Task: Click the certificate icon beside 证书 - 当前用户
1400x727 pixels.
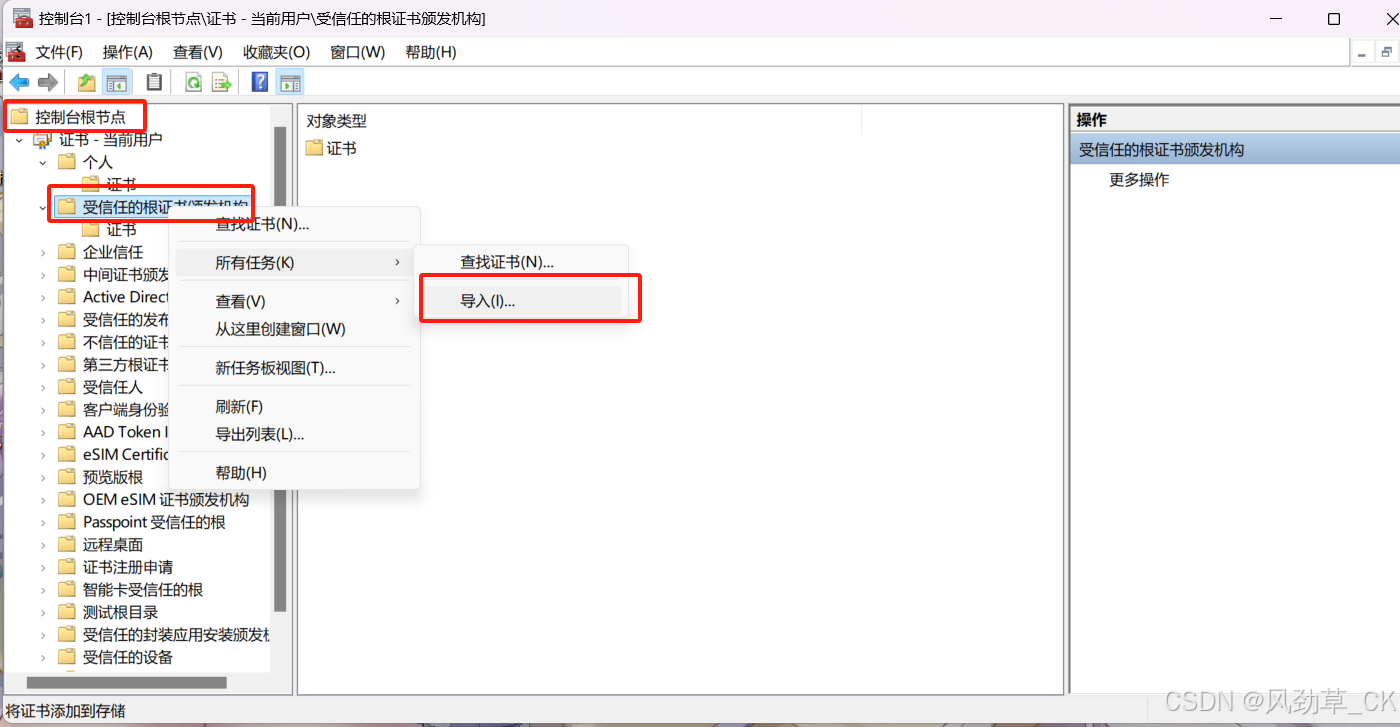Action: 43,139
